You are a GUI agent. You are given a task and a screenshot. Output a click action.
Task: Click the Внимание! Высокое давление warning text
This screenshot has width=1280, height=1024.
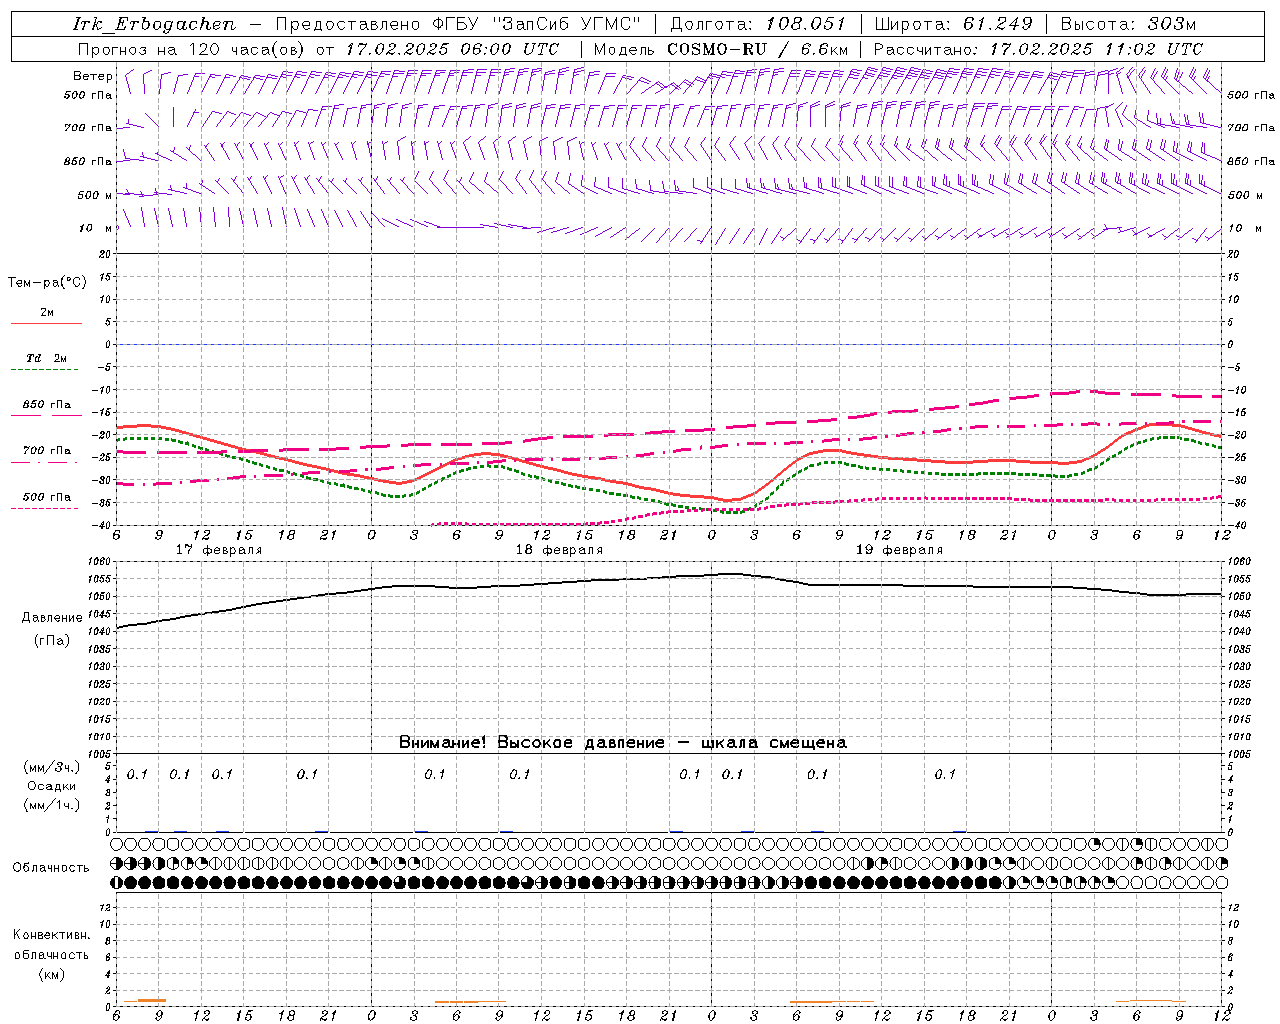(531, 743)
